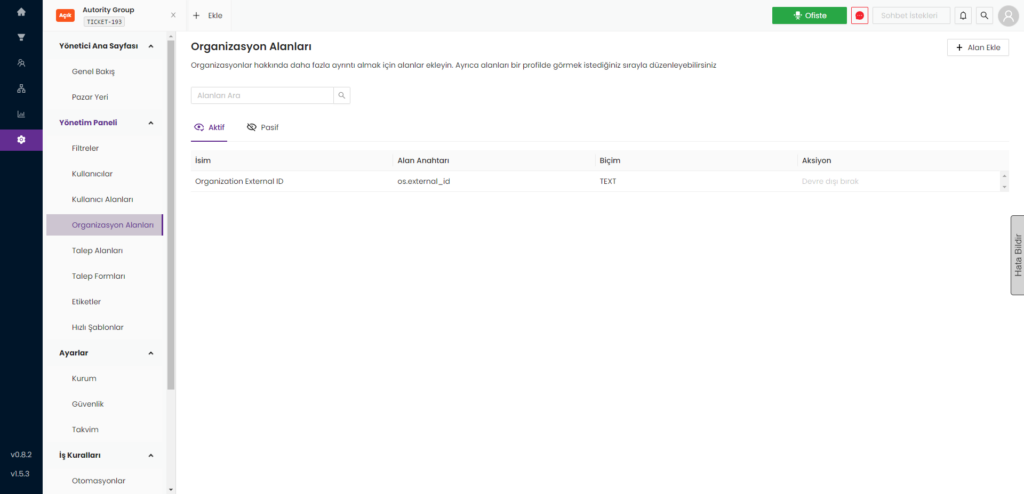
Task: Click the sidebar vertical scrollbar
Action: pos(171,214)
